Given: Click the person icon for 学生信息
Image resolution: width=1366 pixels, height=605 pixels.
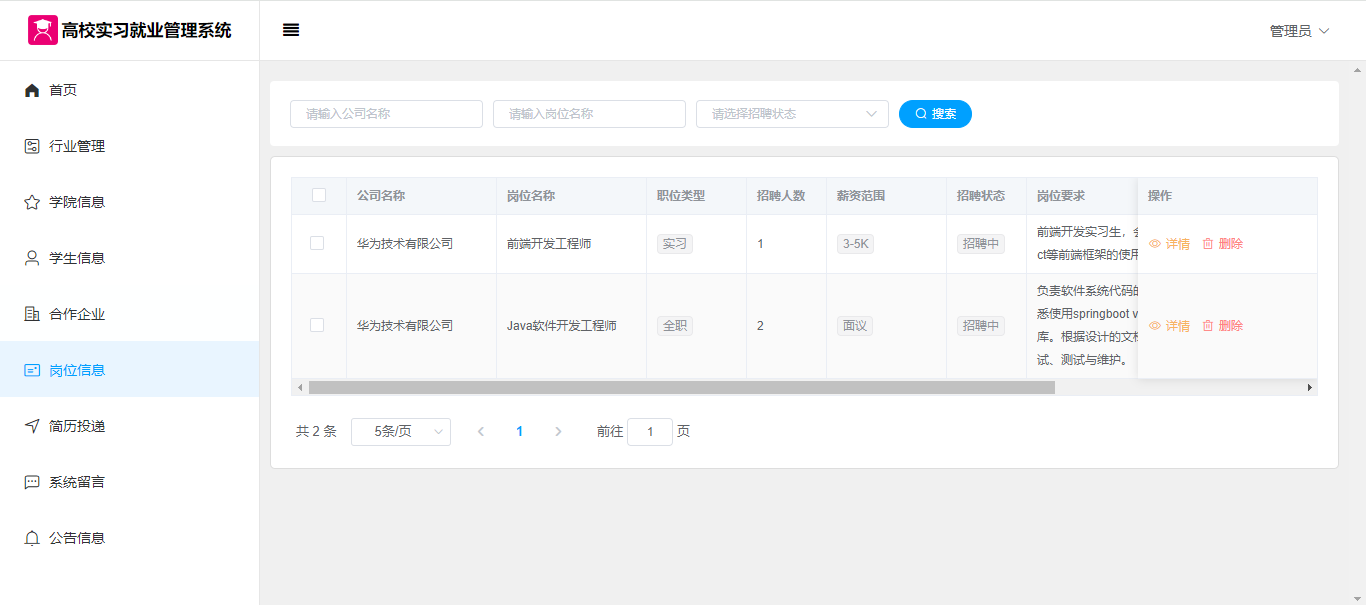Looking at the screenshot, I should pyautogui.click(x=32, y=258).
